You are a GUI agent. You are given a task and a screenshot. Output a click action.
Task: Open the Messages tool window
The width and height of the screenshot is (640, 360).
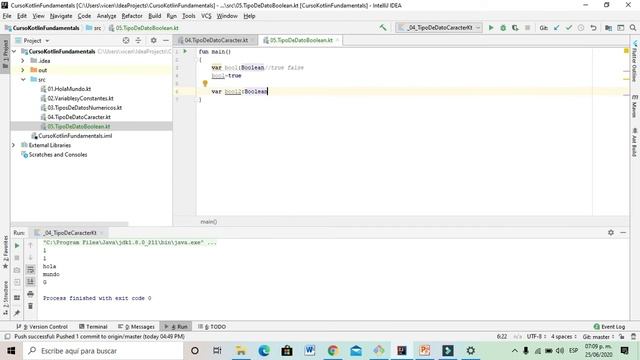136,327
